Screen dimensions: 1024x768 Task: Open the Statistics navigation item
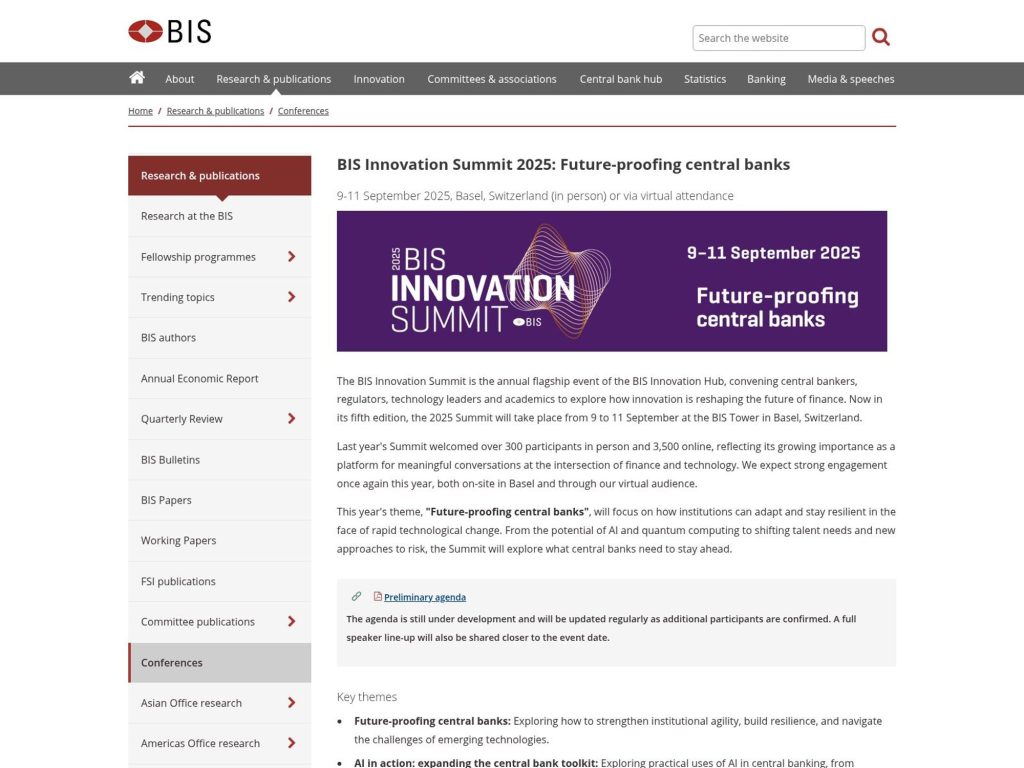tap(705, 78)
